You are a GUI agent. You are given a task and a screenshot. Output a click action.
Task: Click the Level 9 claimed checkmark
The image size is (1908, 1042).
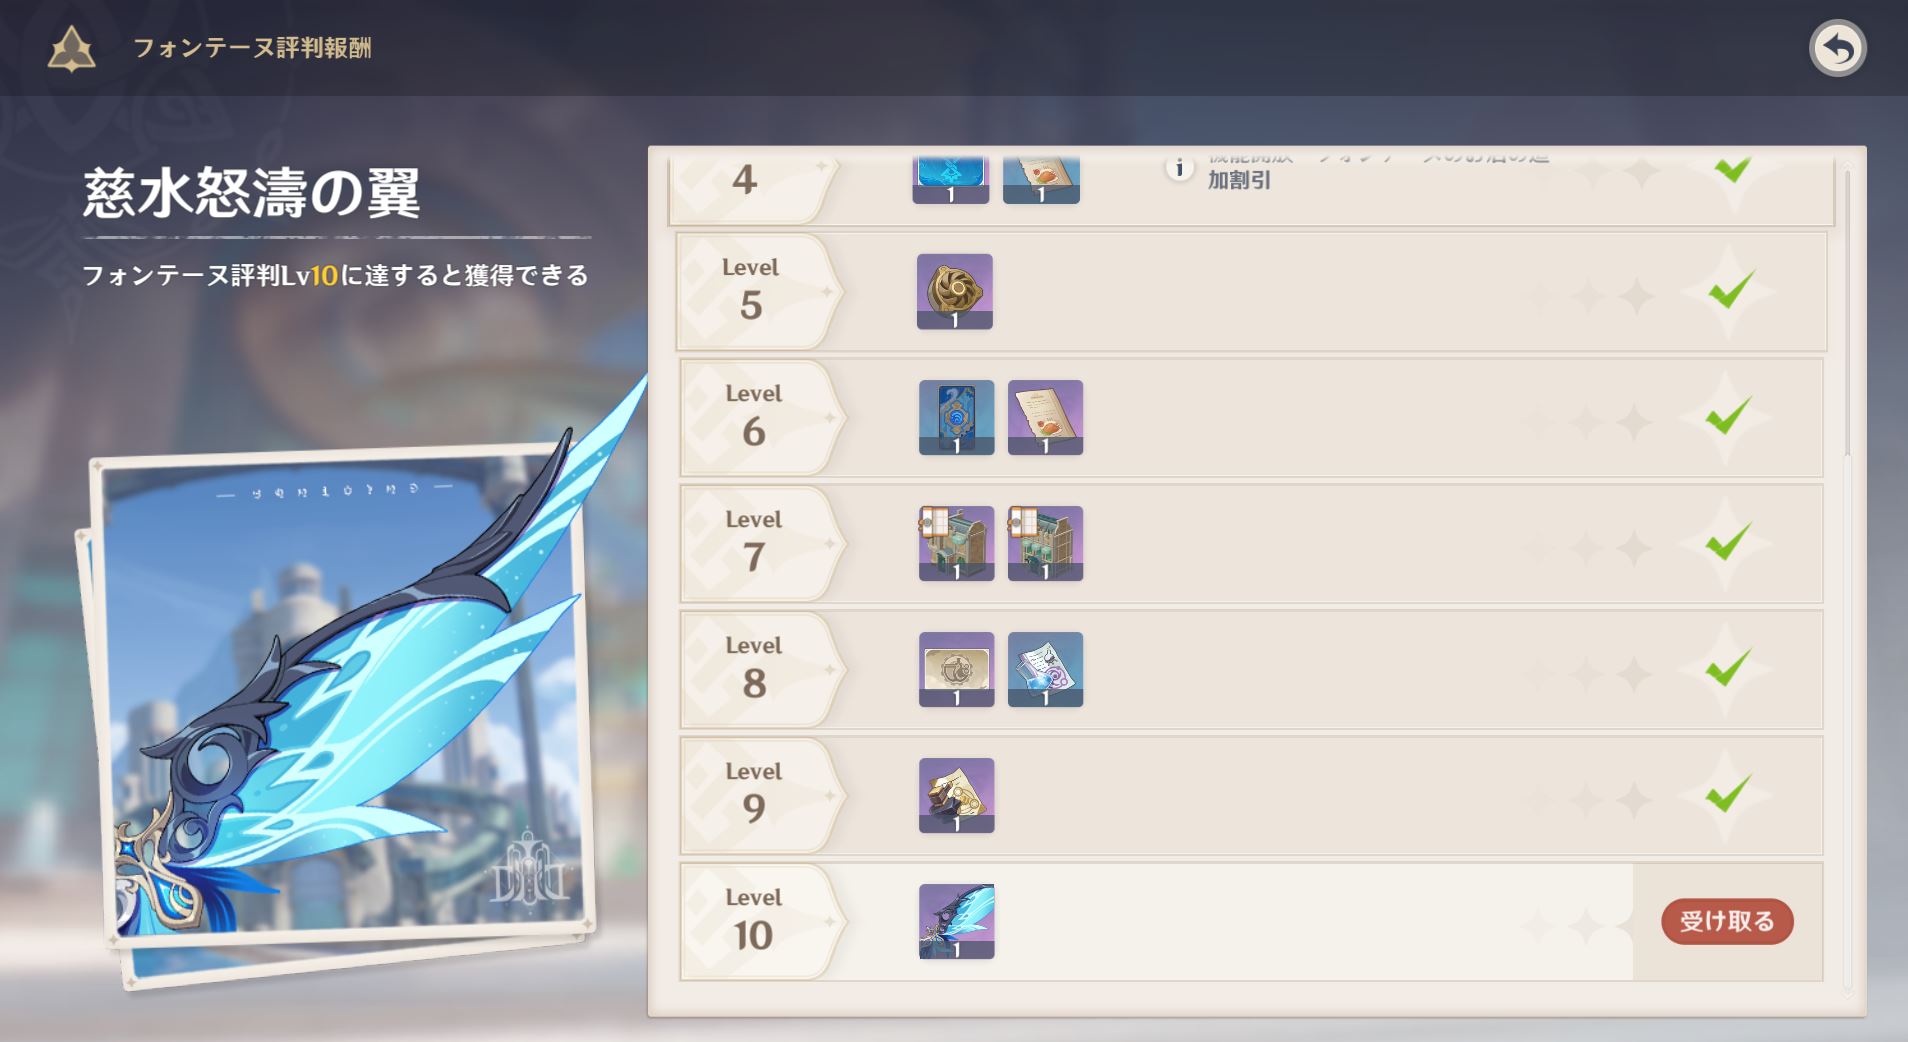click(x=1727, y=795)
